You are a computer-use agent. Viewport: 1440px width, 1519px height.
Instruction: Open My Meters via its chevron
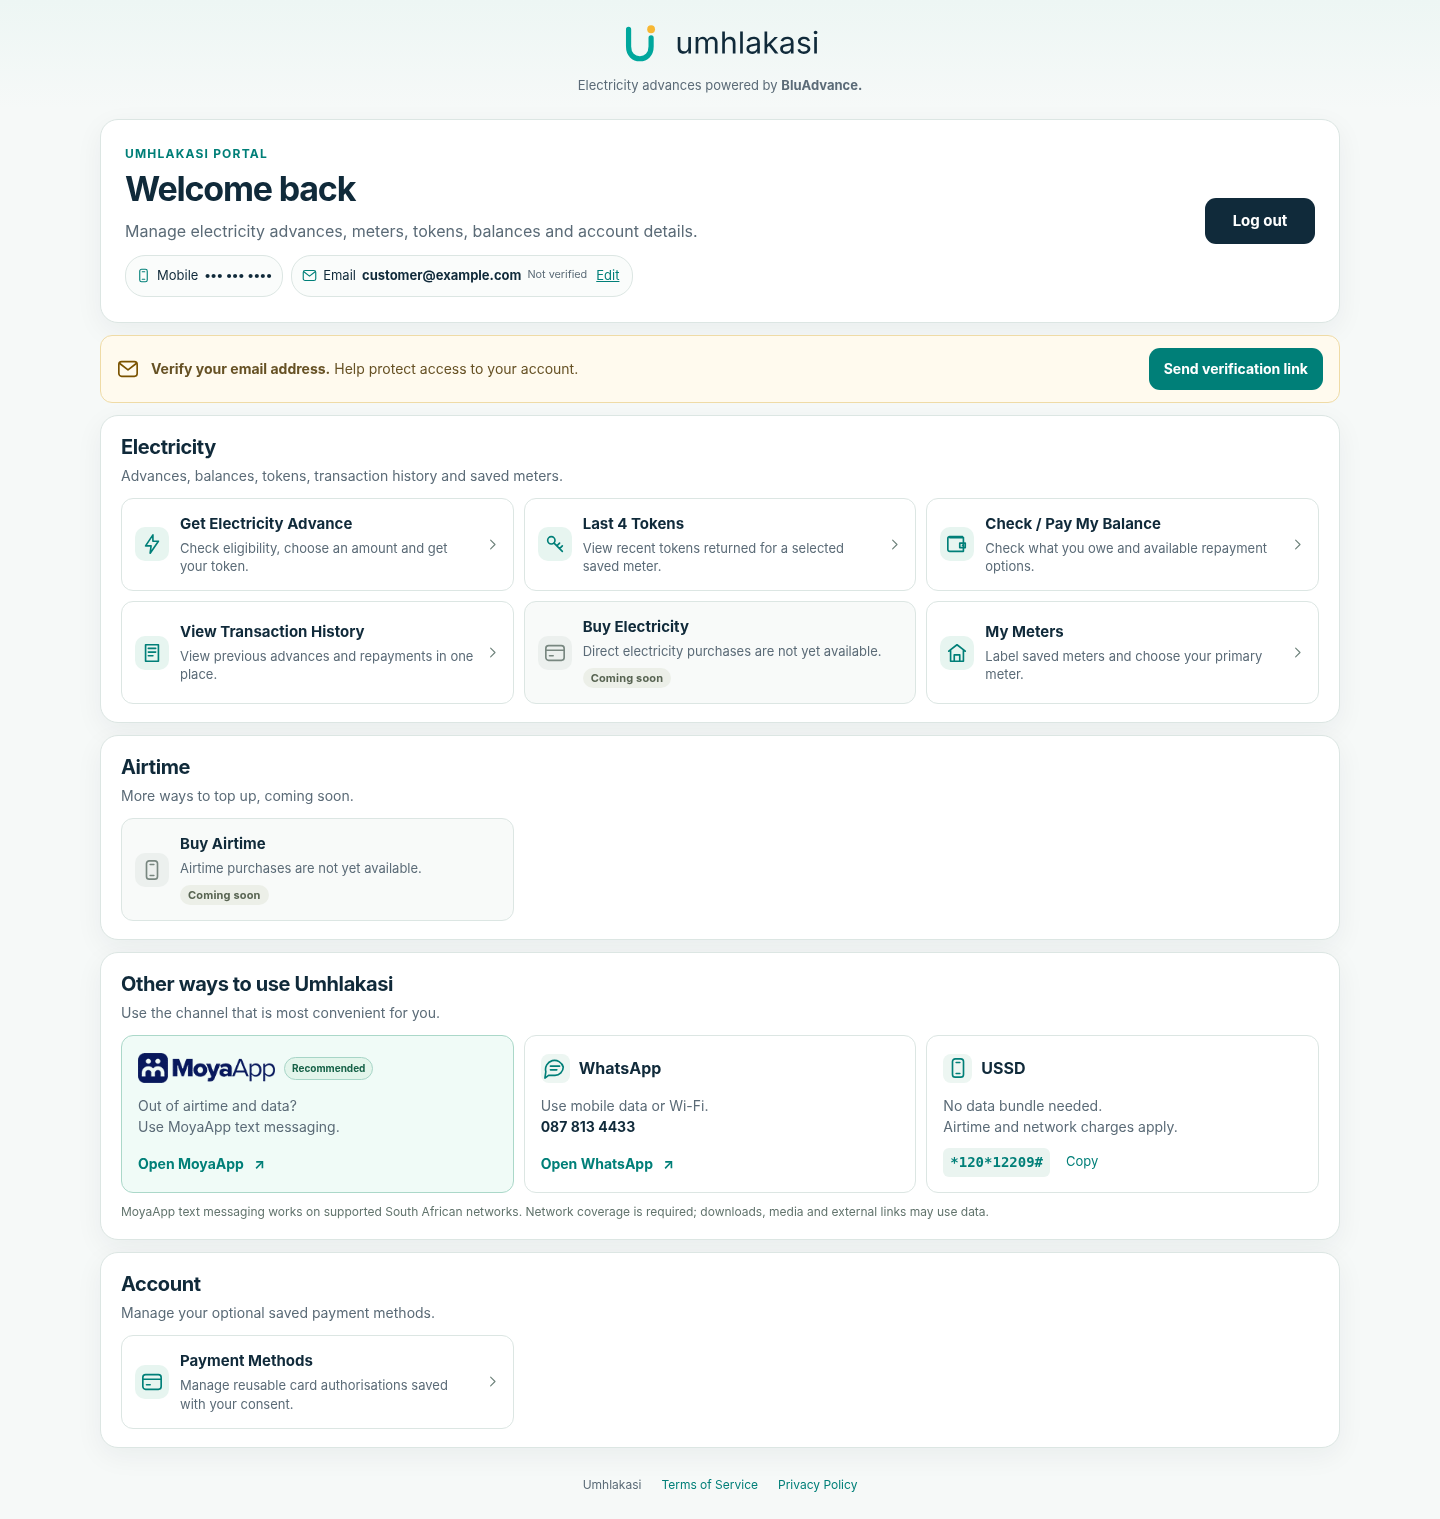pyautogui.click(x=1297, y=652)
